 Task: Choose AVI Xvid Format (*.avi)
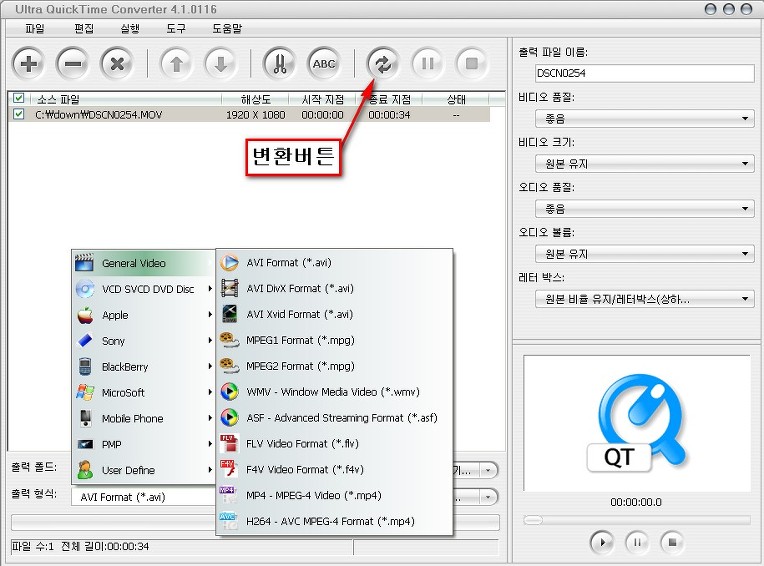tap(334, 314)
